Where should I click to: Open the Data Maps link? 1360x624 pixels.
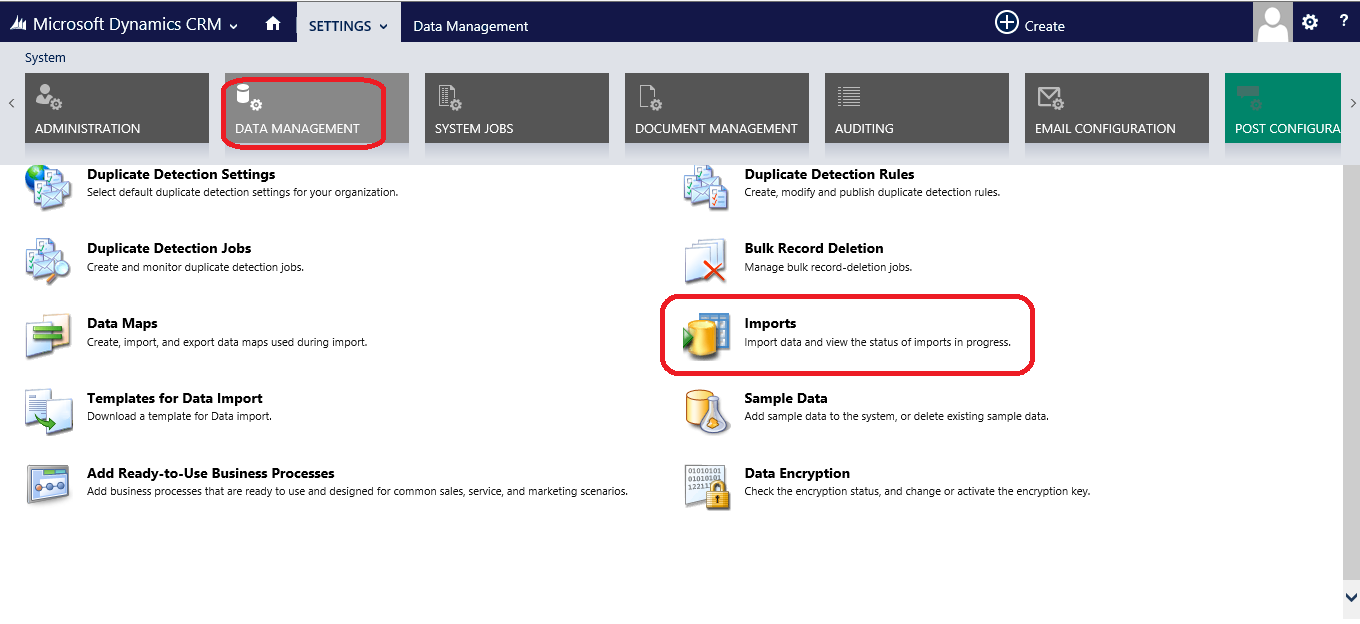click(x=122, y=323)
